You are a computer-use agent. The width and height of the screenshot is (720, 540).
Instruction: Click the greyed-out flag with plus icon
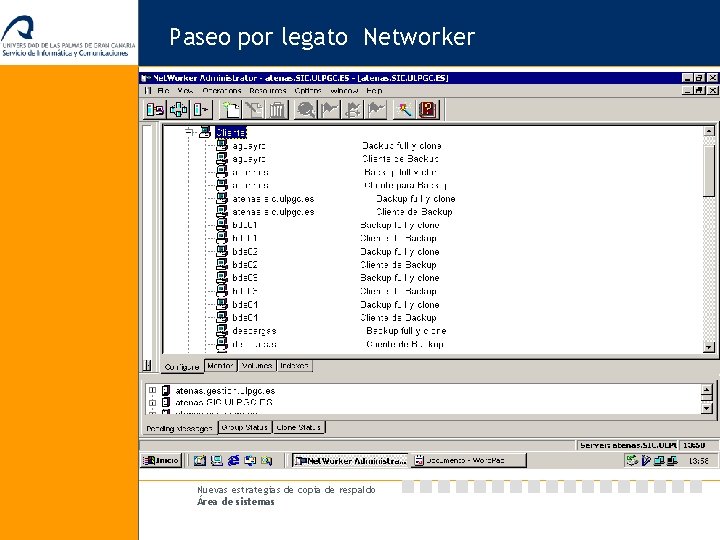pos(352,110)
